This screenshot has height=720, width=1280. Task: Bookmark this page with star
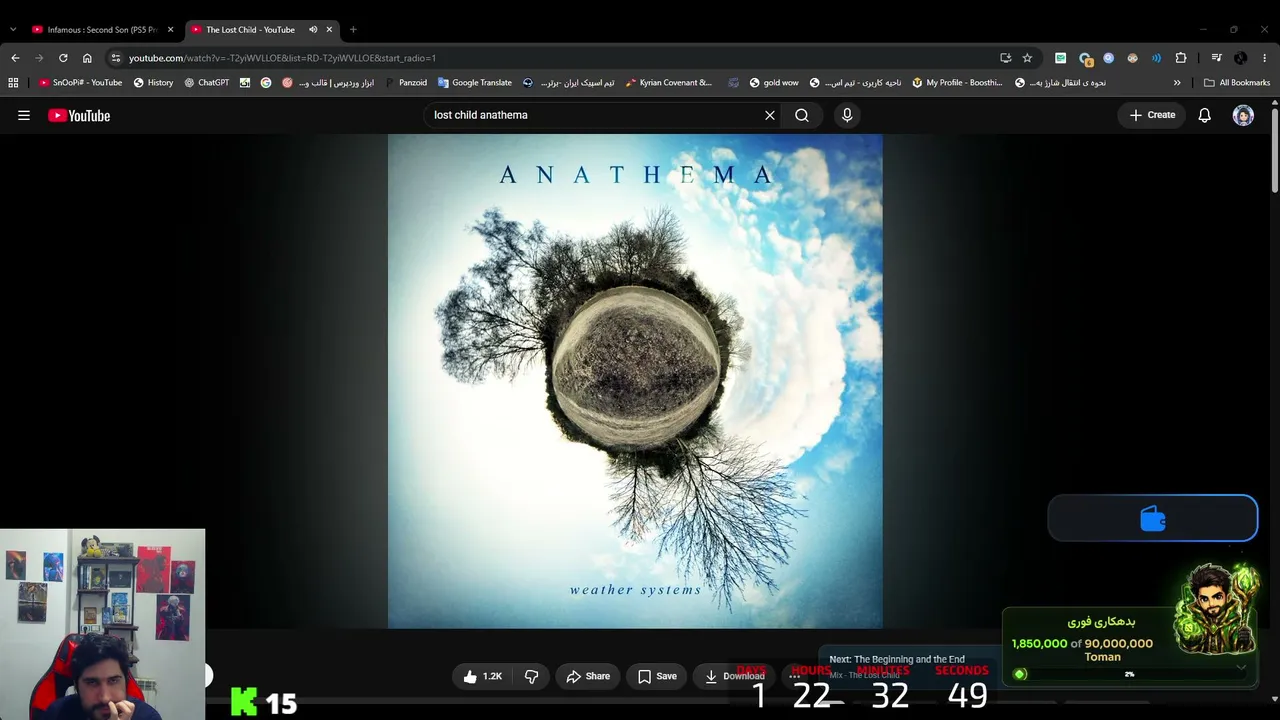[1027, 58]
